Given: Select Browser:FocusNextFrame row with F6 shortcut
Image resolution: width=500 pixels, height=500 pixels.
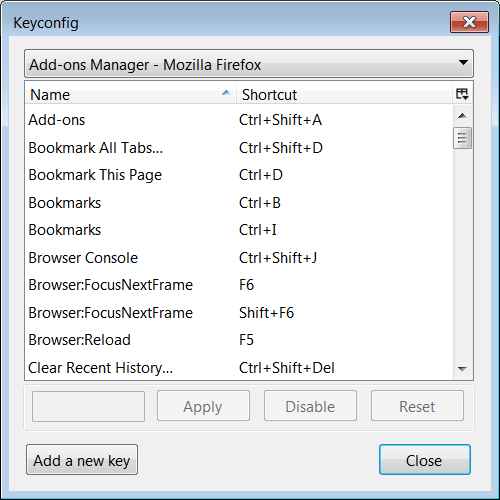Looking at the screenshot, I should [x=239, y=285].
